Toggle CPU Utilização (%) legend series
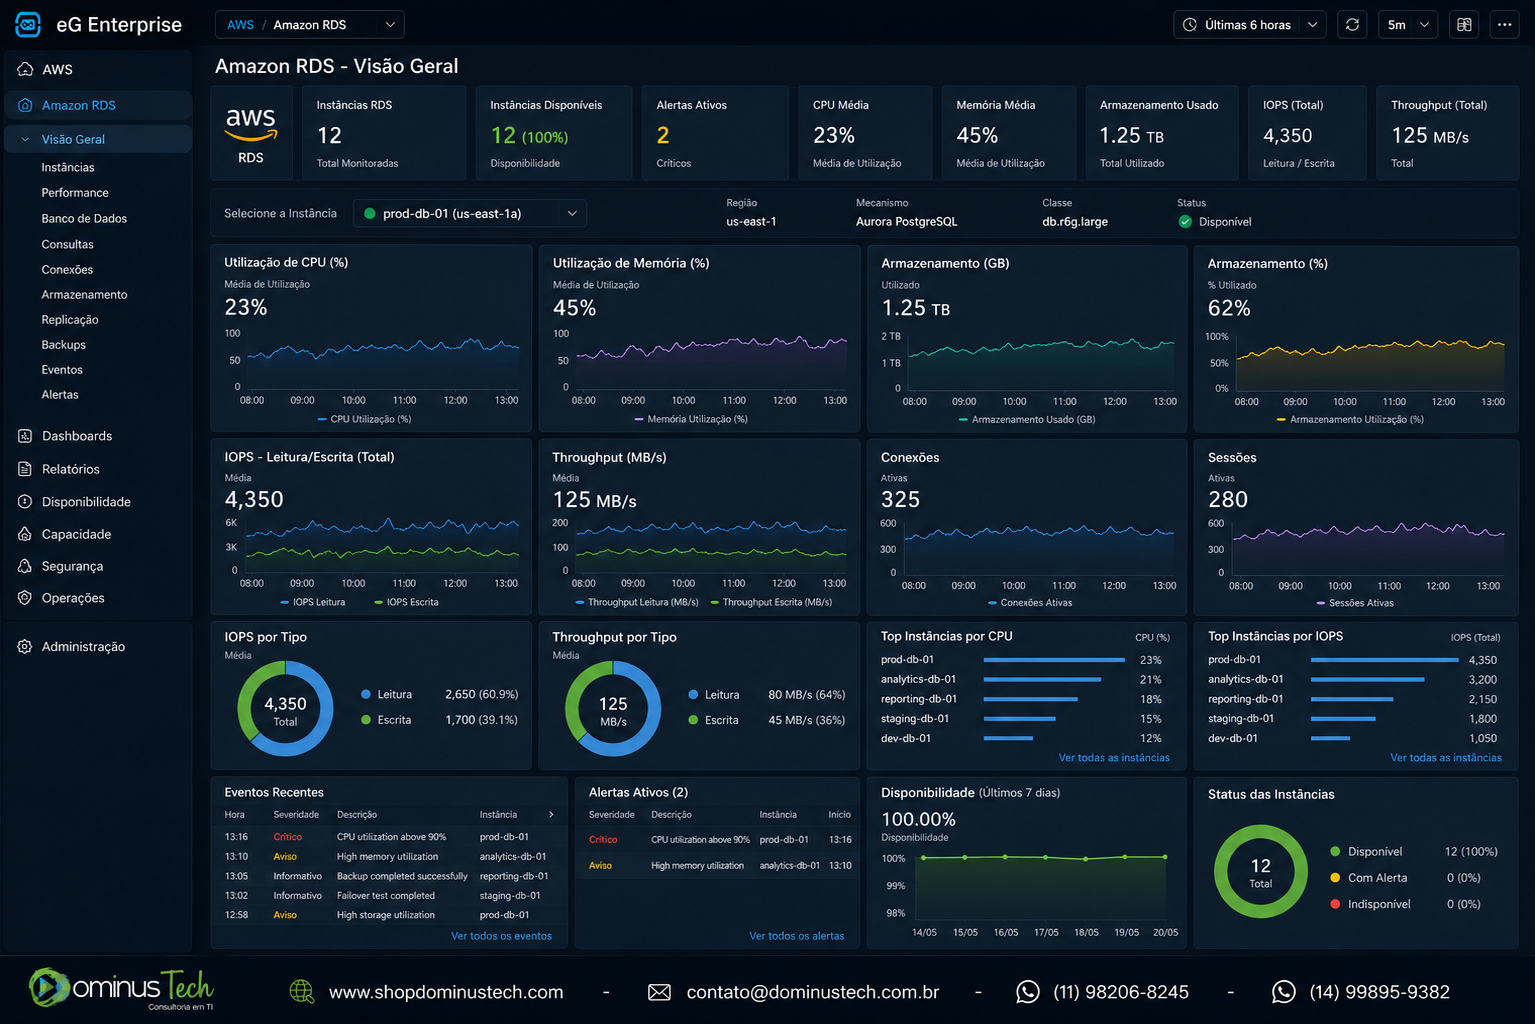This screenshot has height=1024, width=1535. coord(364,419)
